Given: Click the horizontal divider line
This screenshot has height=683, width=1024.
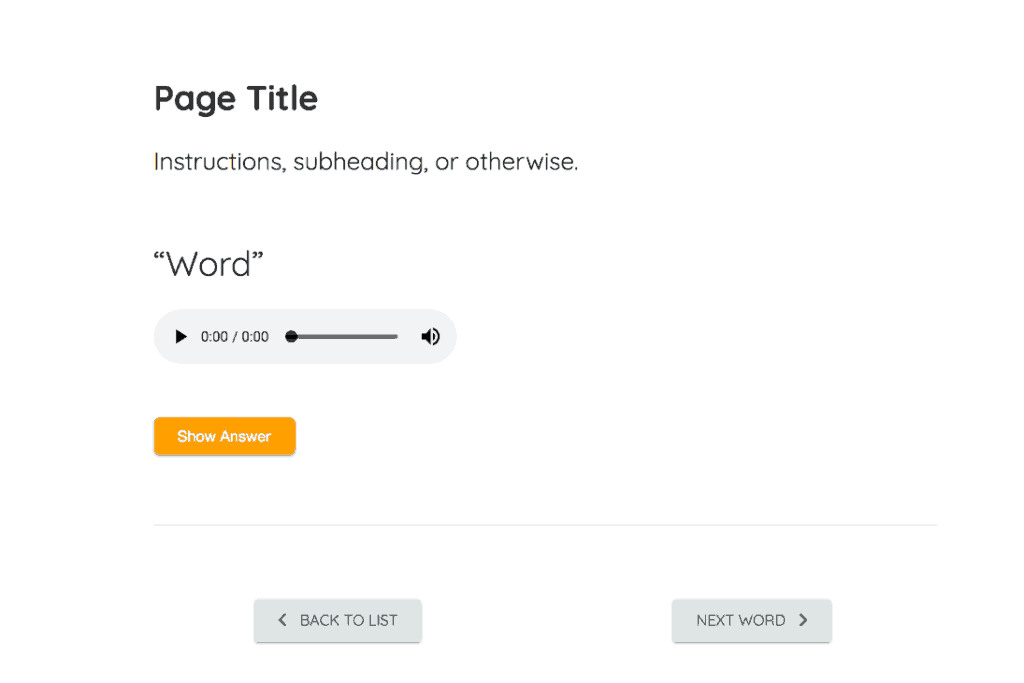Looking at the screenshot, I should [x=545, y=525].
